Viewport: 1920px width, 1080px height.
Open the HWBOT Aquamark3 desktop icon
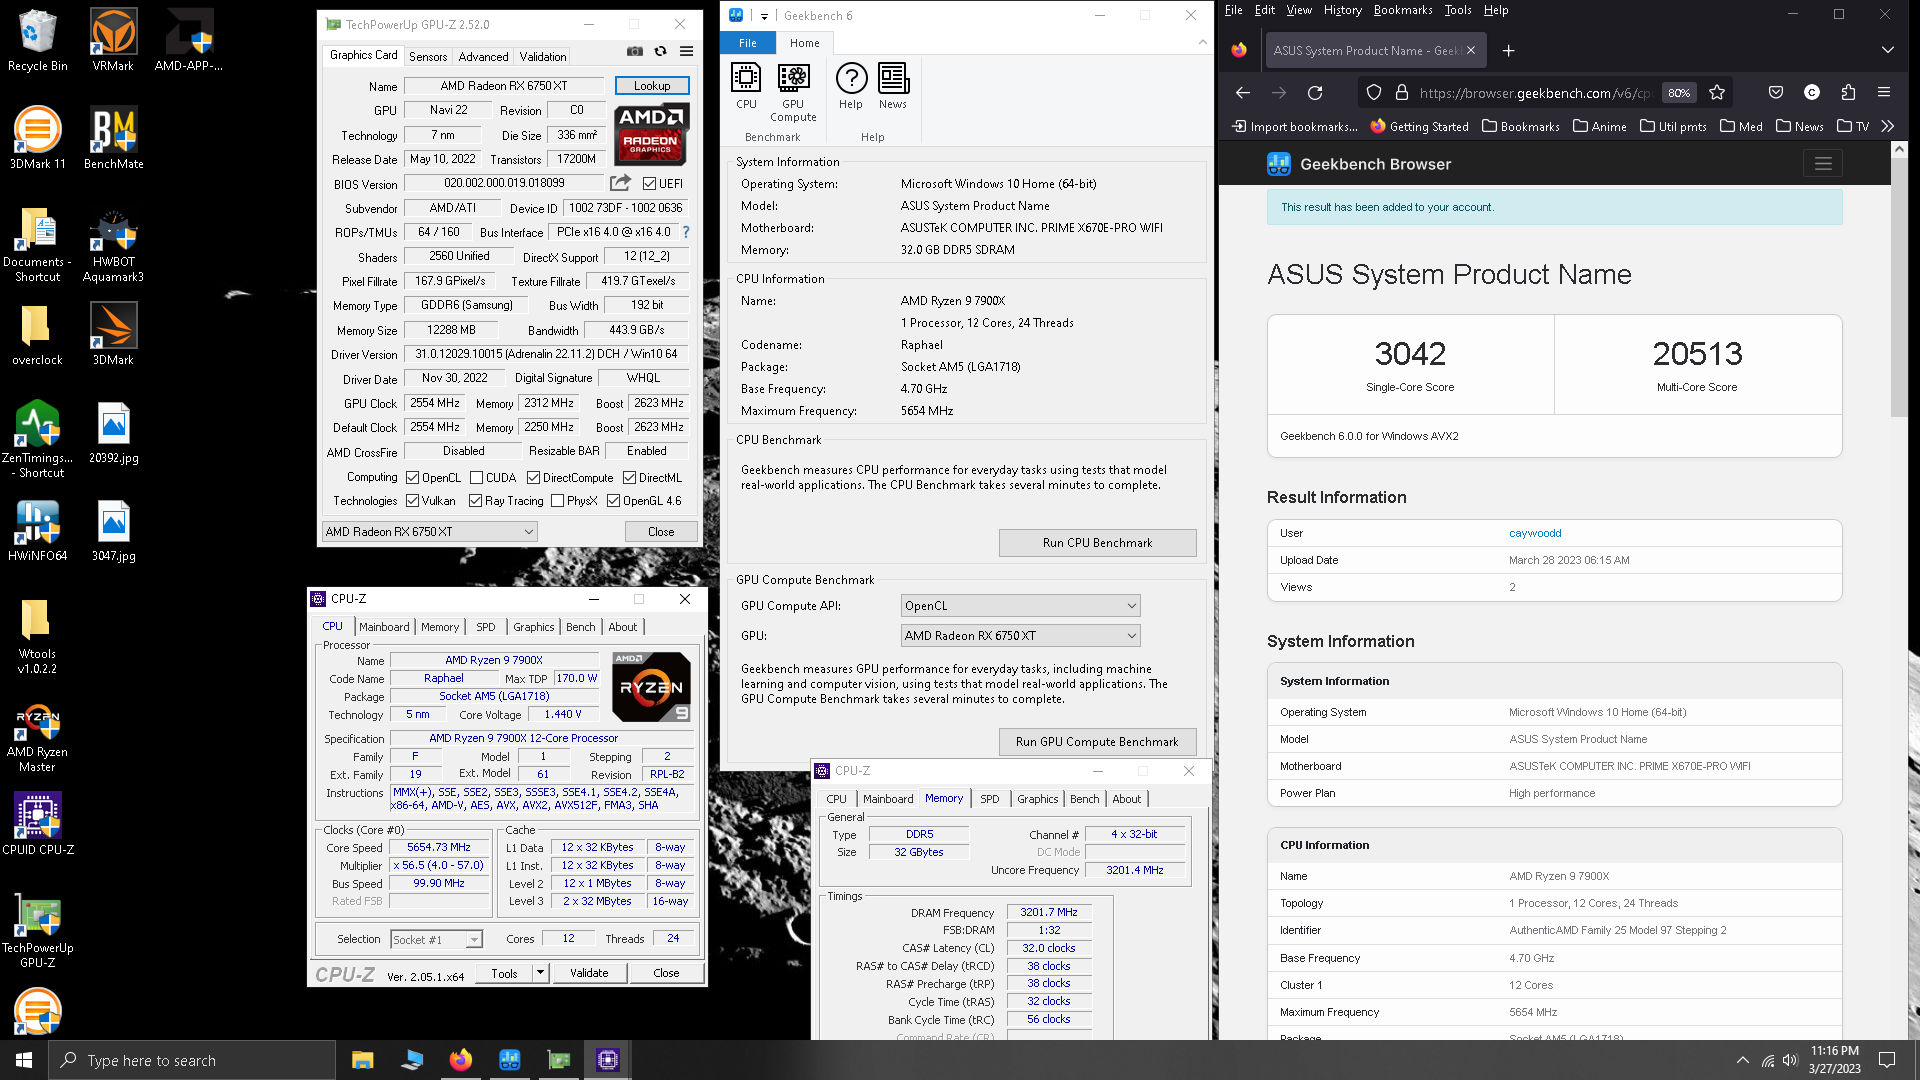pyautogui.click(x=113, y=247)
